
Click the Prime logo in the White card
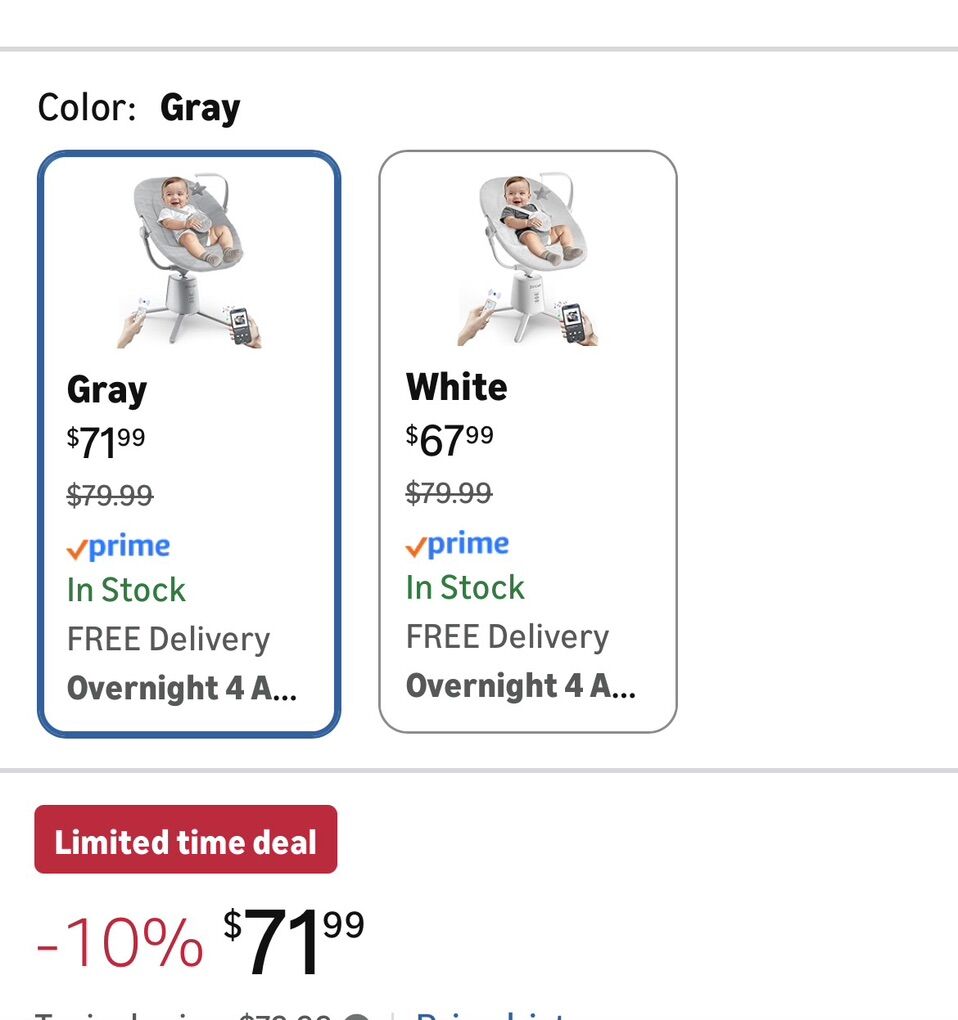[457, 544]
